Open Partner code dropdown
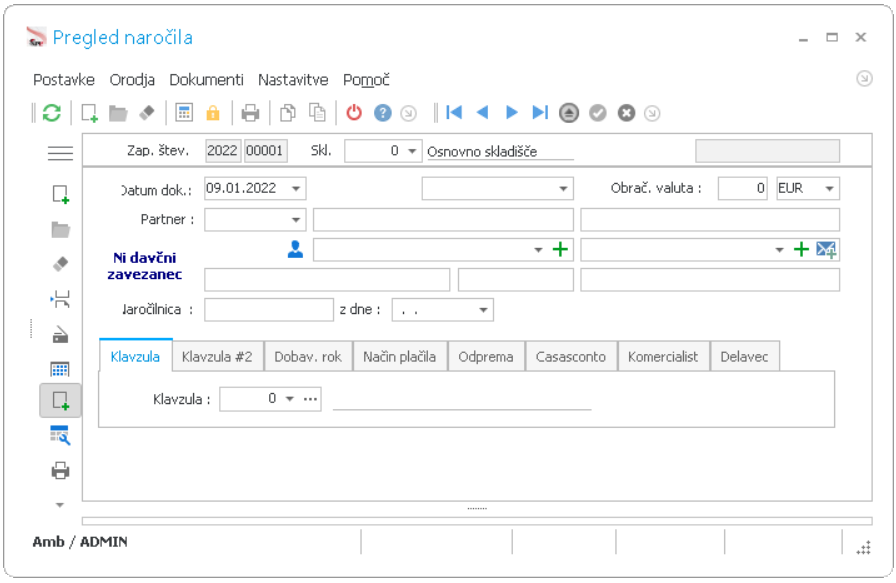The image size is (896, 583). (296, 219)
